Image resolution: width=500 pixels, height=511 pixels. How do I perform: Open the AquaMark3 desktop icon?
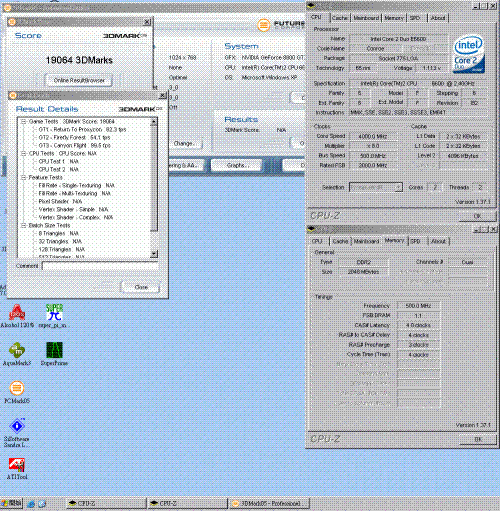17,354
